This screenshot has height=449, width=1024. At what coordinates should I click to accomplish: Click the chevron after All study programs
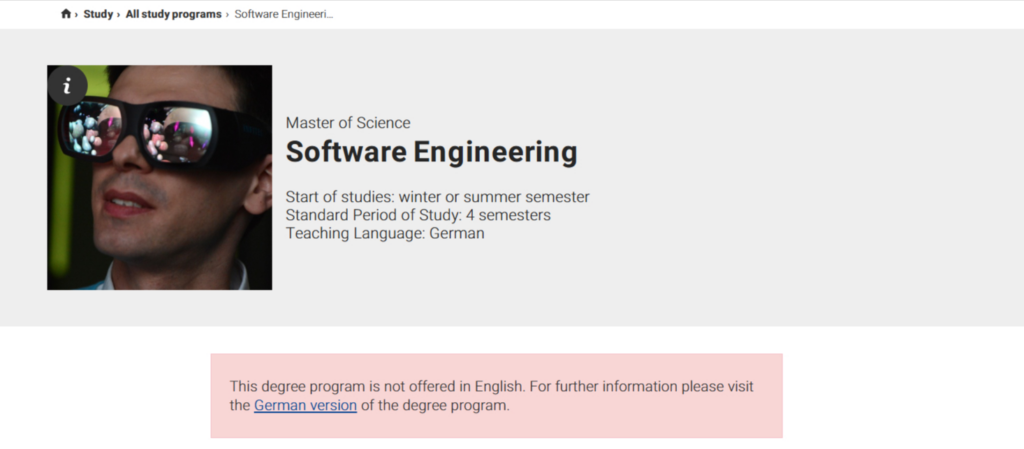(227, 15)
